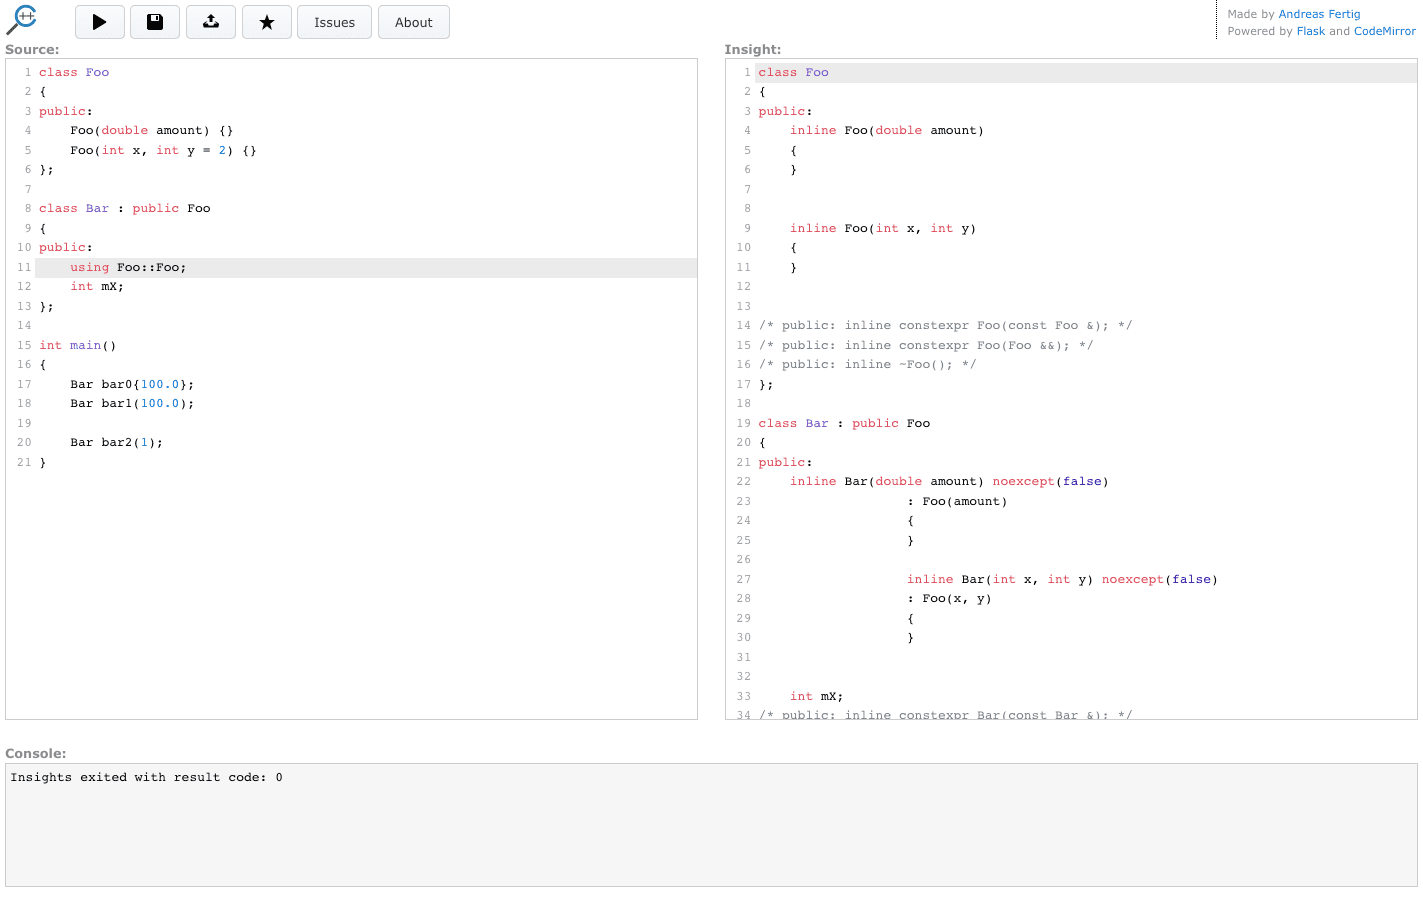Screen dimensions: 1423x898
Task: Click source line 'Foo(double amount) {}'
Action: click(151, 131)
